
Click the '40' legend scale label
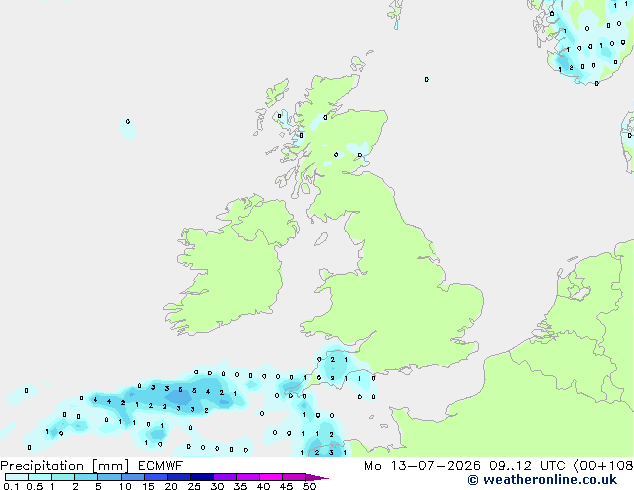pos(263,486)
